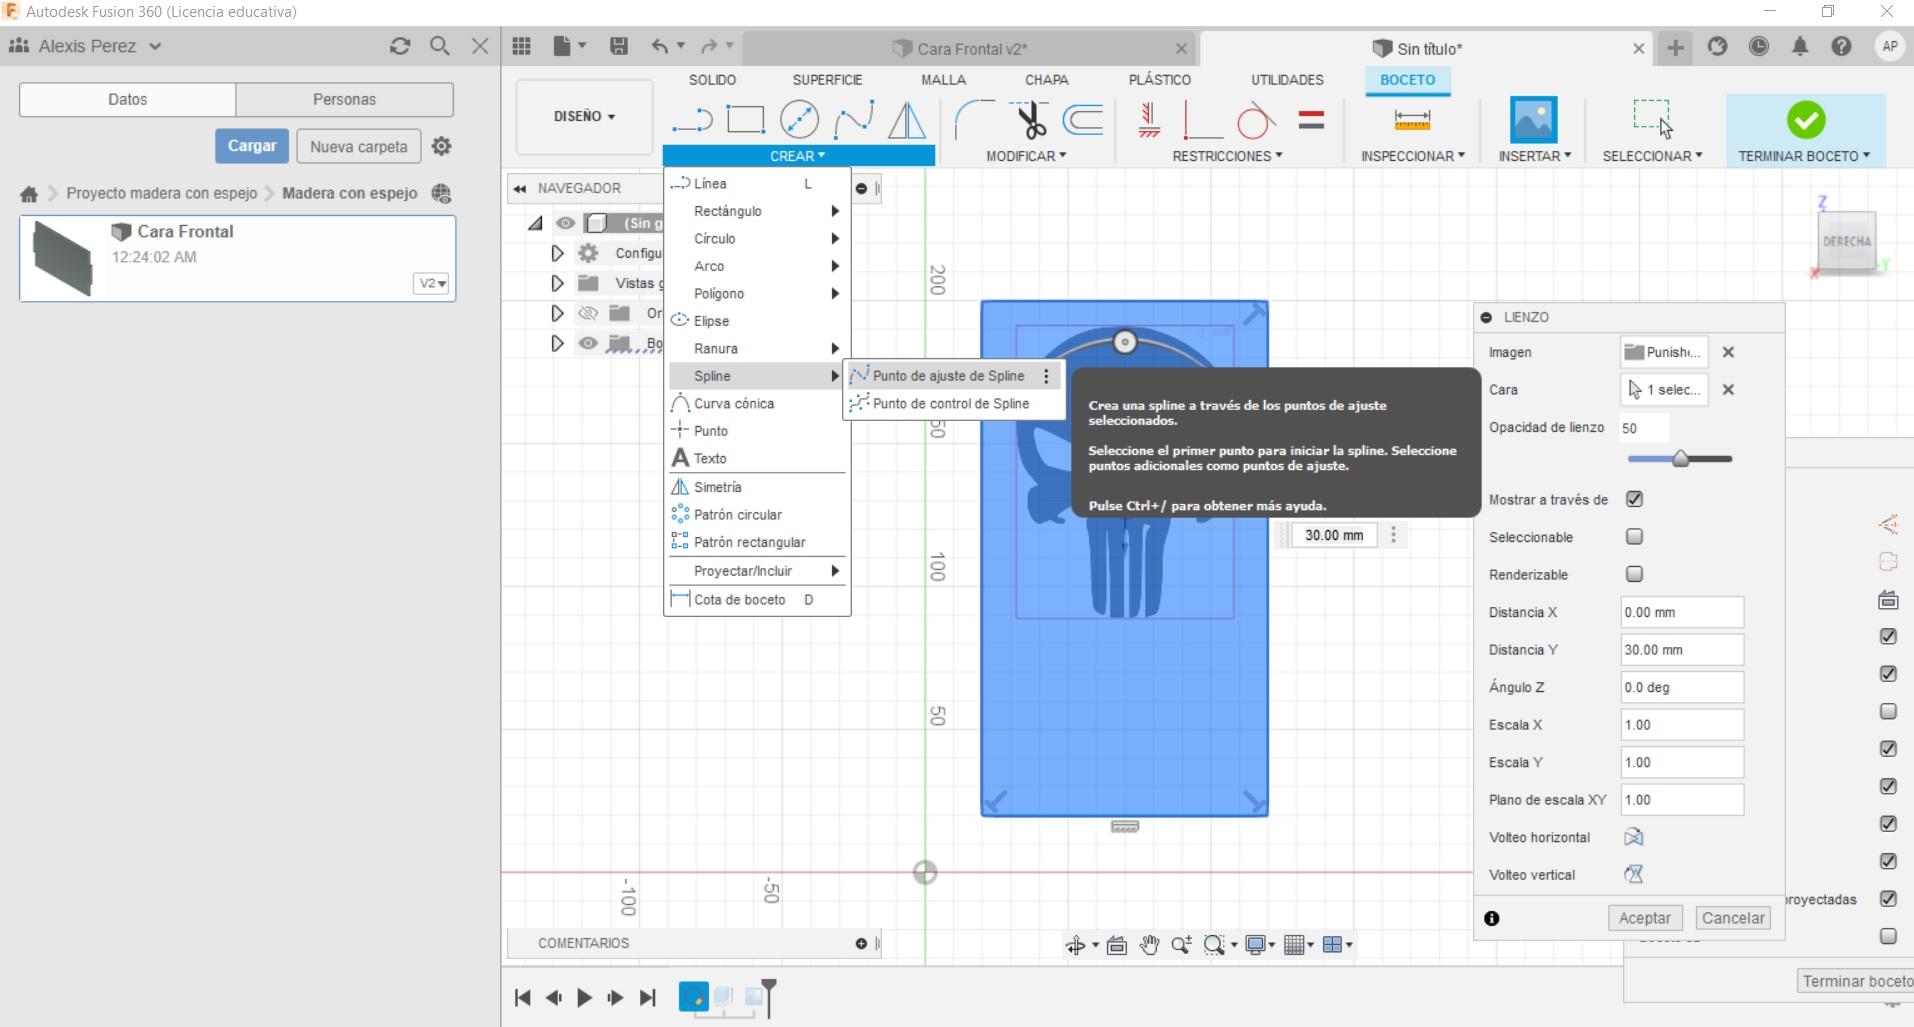Select the Line tool in sketch toolbar
Viewport: 1914px width, 1027px height.
pos(692,120)
